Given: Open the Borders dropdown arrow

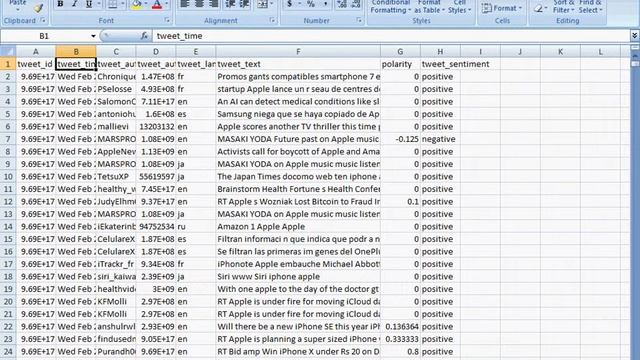Looking at the screenshot, I should 122,4.
